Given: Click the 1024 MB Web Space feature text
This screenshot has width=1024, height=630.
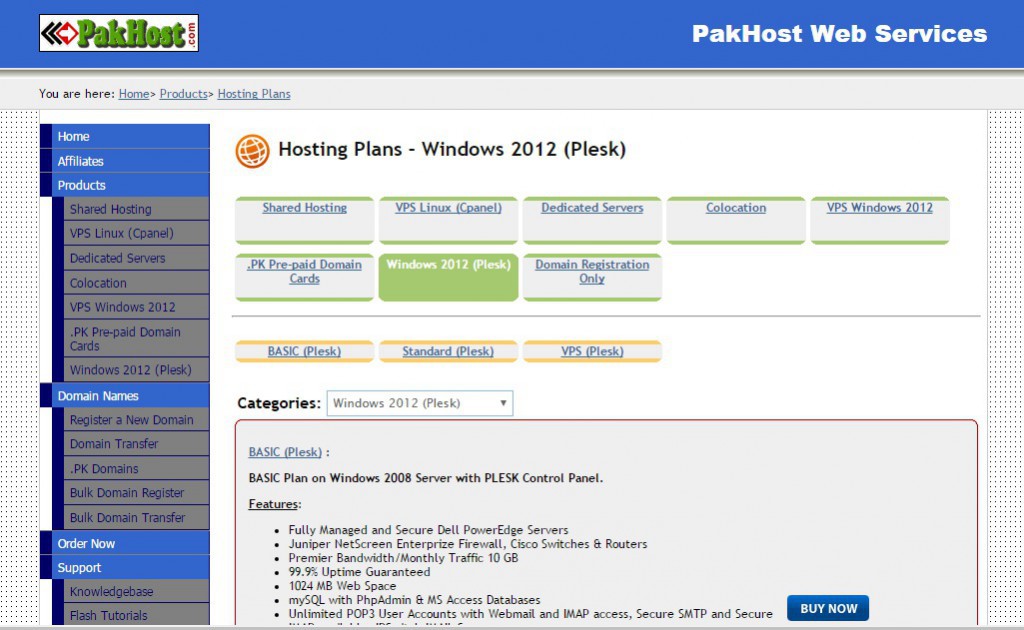Looking at the screenshot, I should (342, 586).
